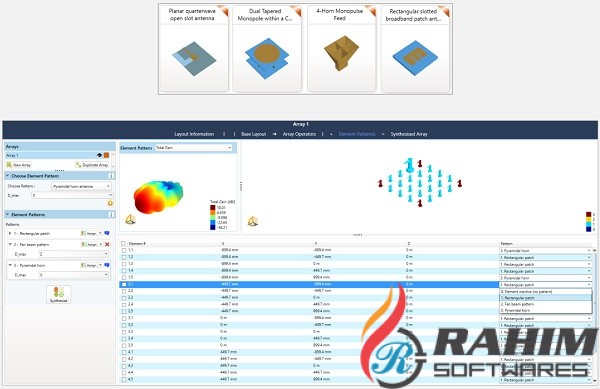Click Assign button for Rectangular patch
This screenshot has width=600, height=389.
(x=89, y=233)
